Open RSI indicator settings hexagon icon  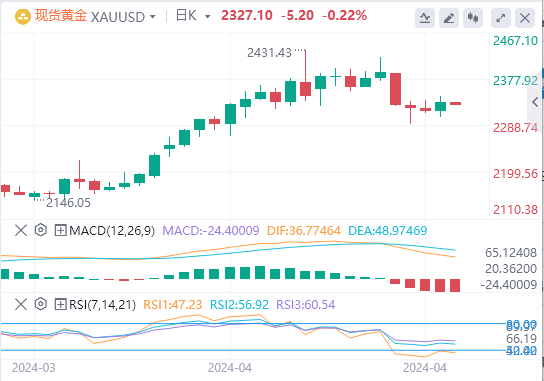(41, 304)
